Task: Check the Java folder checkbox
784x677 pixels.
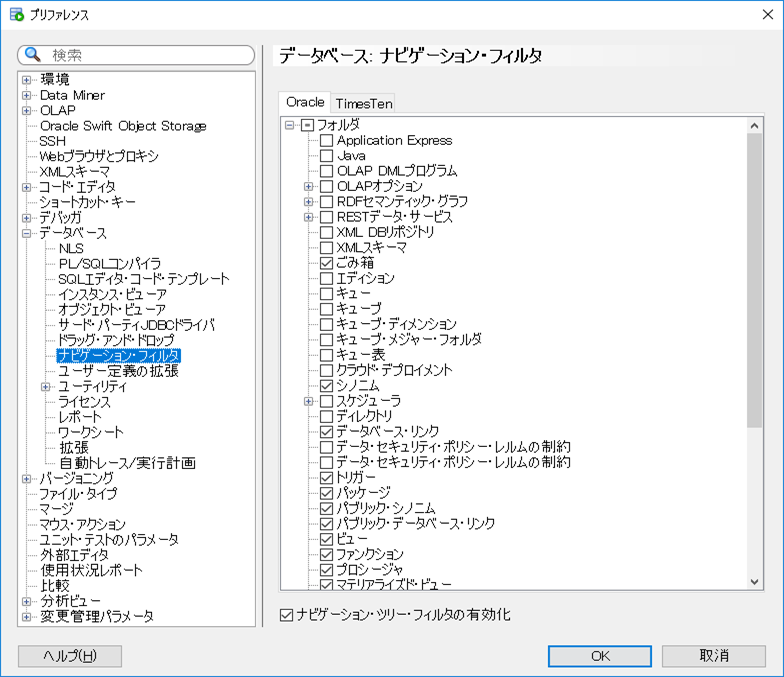Action: click(326, 156)
